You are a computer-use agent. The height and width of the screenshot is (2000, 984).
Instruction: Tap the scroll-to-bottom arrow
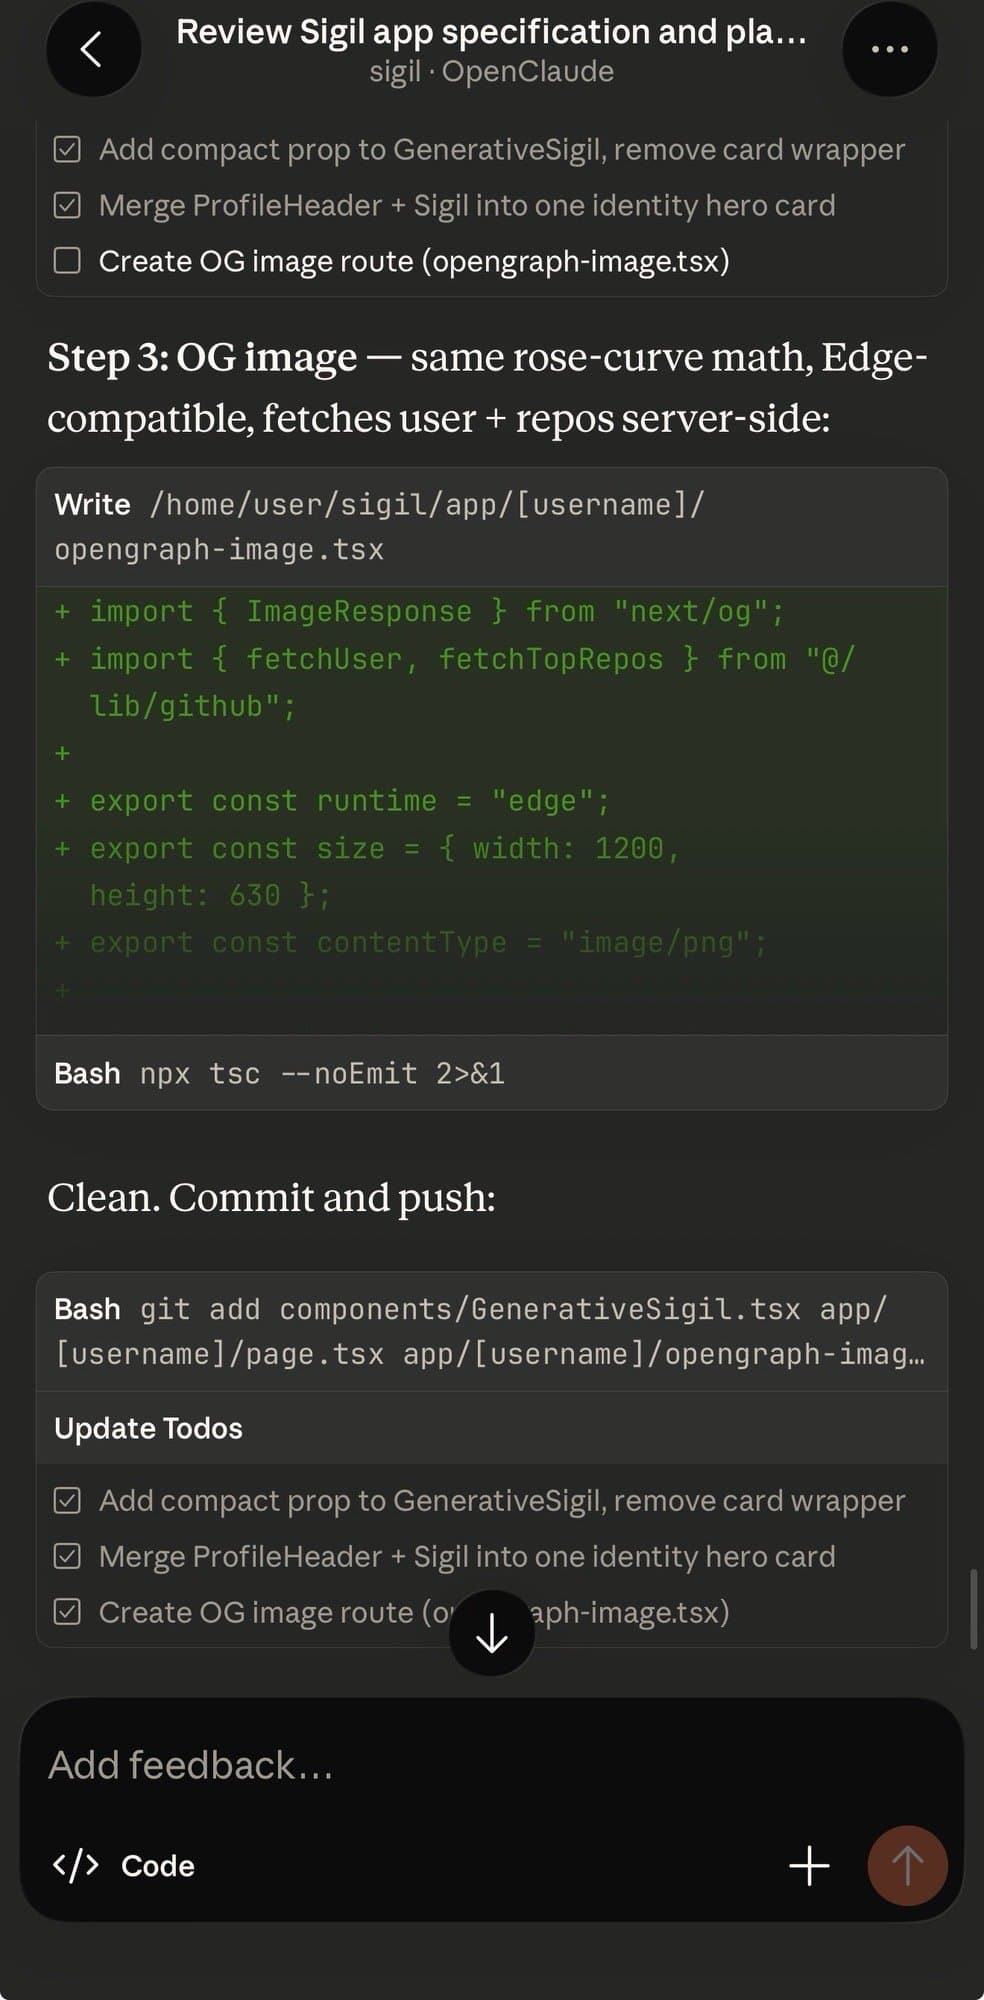(490, 1631)
